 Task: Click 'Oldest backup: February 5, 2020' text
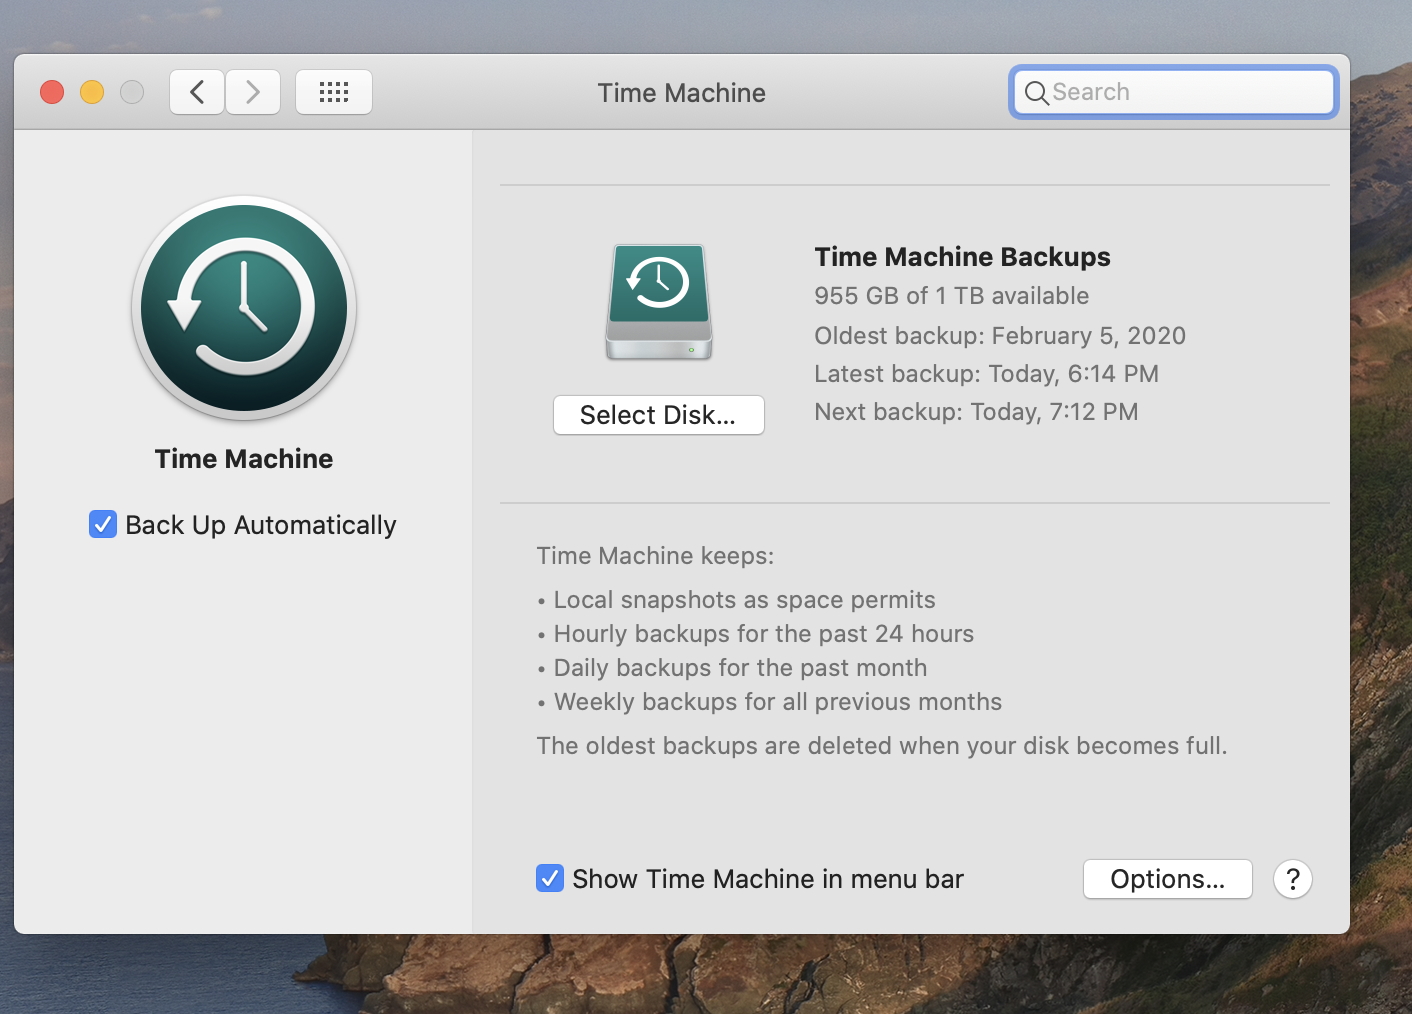[x=1000, y=336]
